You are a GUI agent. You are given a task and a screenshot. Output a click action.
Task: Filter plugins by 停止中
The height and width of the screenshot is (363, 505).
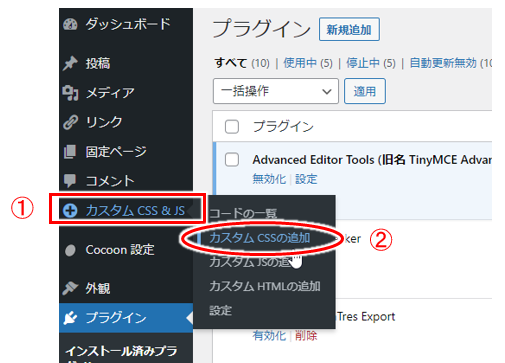tap(363, 63)
